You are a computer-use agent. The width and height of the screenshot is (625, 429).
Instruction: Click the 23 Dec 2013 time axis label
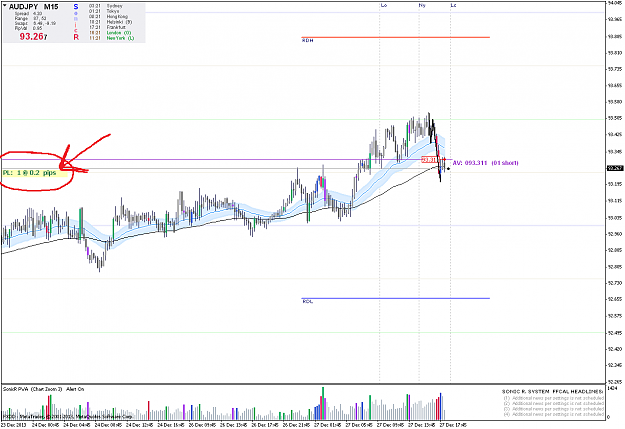[x=12, y=425]
